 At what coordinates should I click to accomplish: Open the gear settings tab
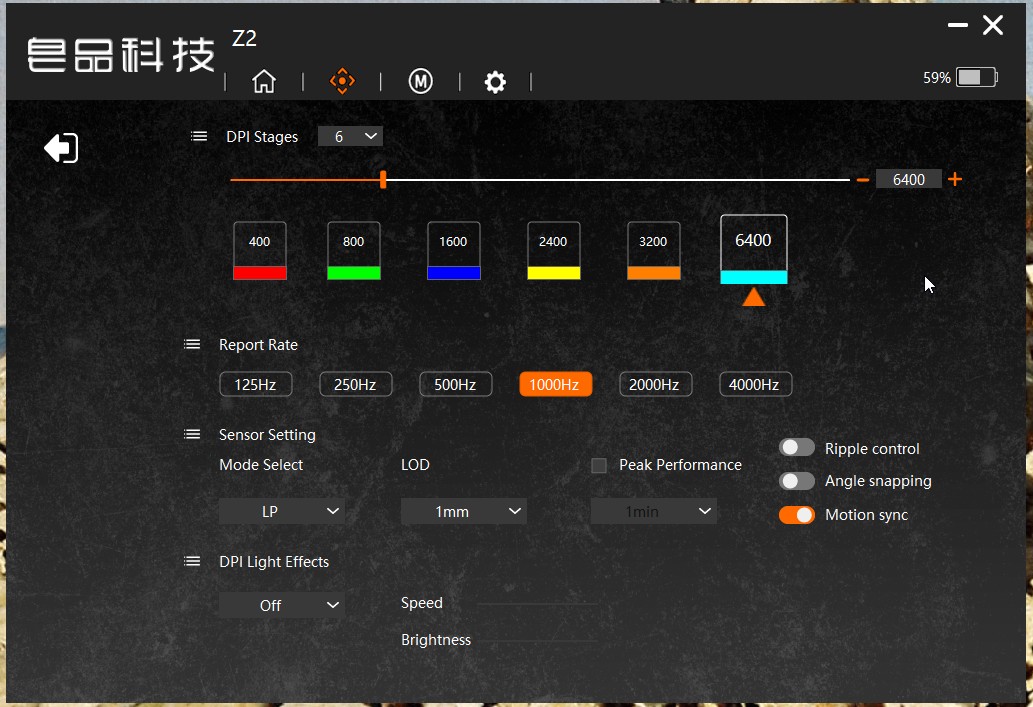(x=495, y=82)
